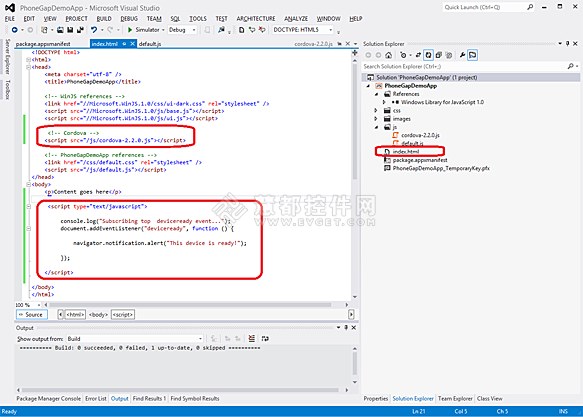Collapse the js folder
The width and height of the screenshot is (583, 417).
tap(377, 127)
